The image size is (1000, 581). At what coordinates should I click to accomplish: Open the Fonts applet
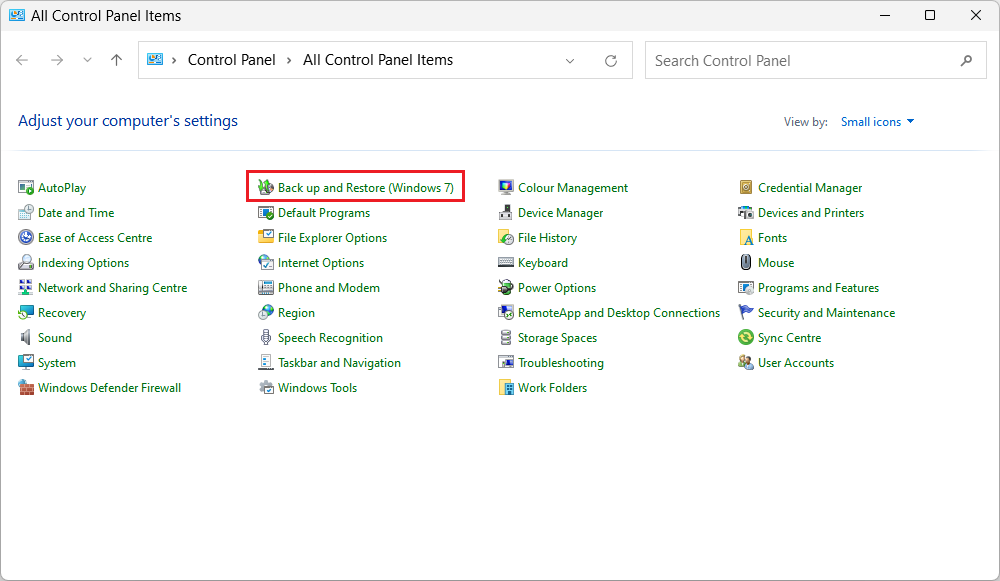[x=771, y=237]
